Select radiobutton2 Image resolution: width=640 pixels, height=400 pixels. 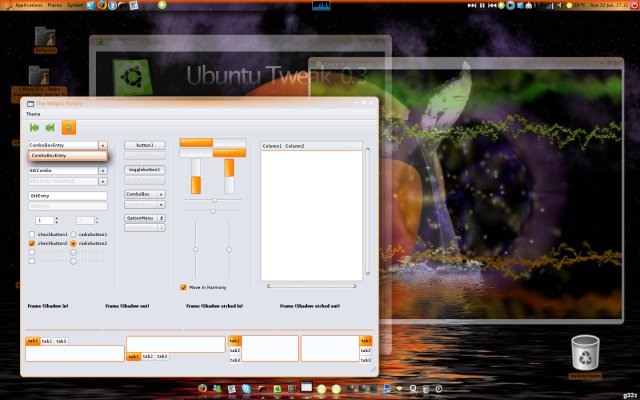73,243
